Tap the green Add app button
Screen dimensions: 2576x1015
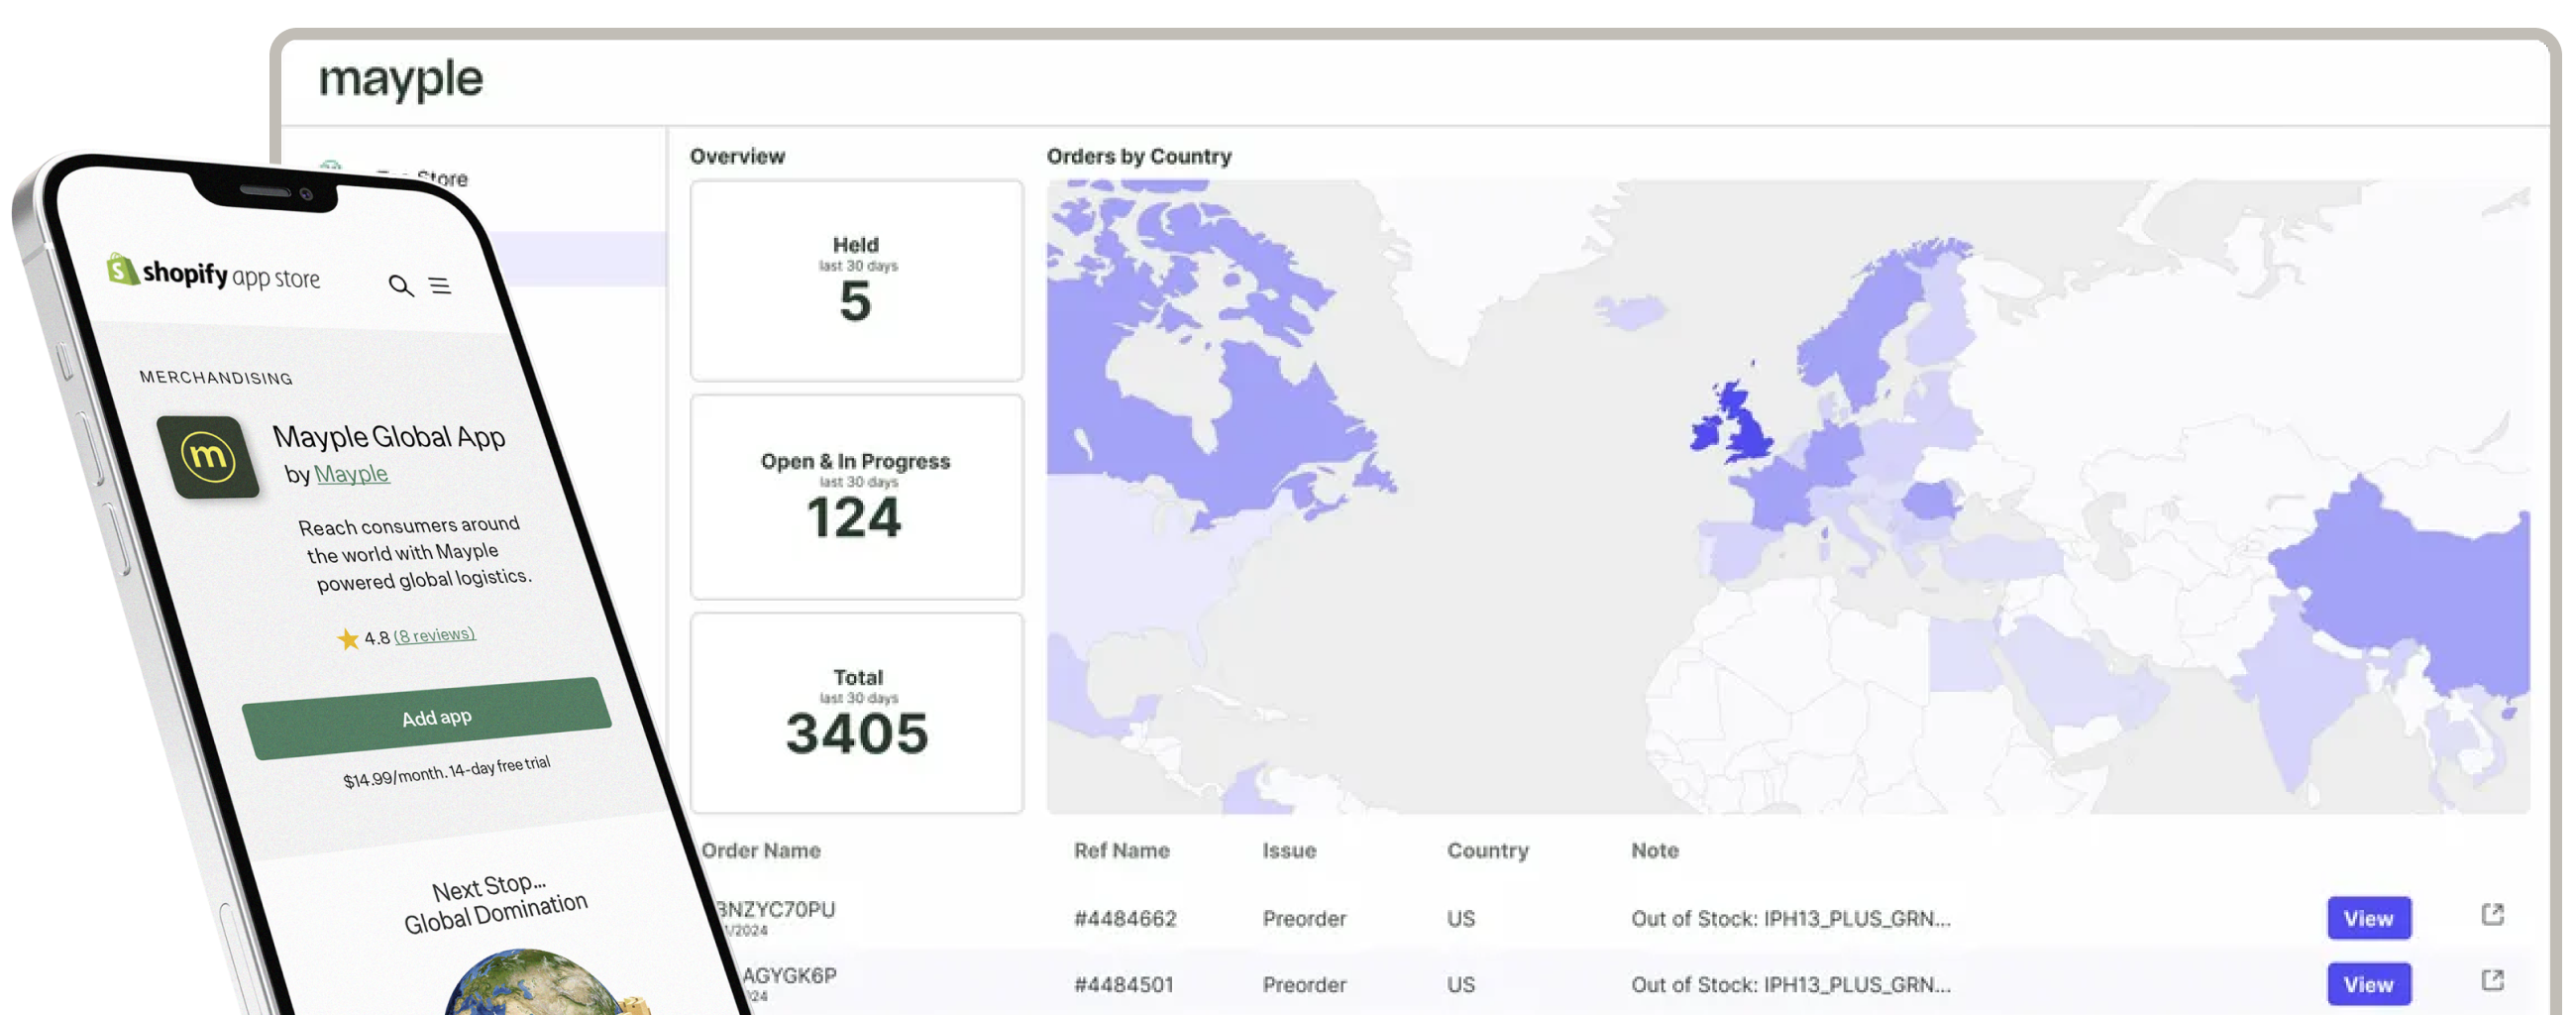[x=427, y=718]
